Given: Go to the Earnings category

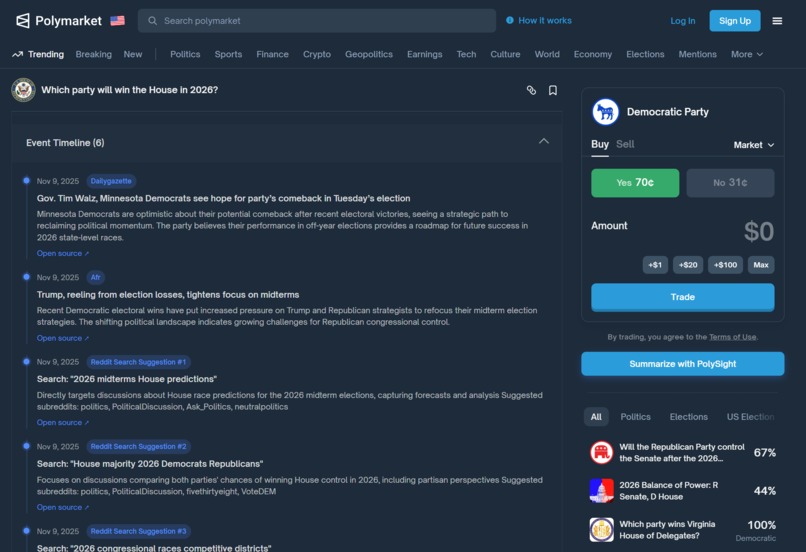Looking at the screenshot, I should click(425, 54).
